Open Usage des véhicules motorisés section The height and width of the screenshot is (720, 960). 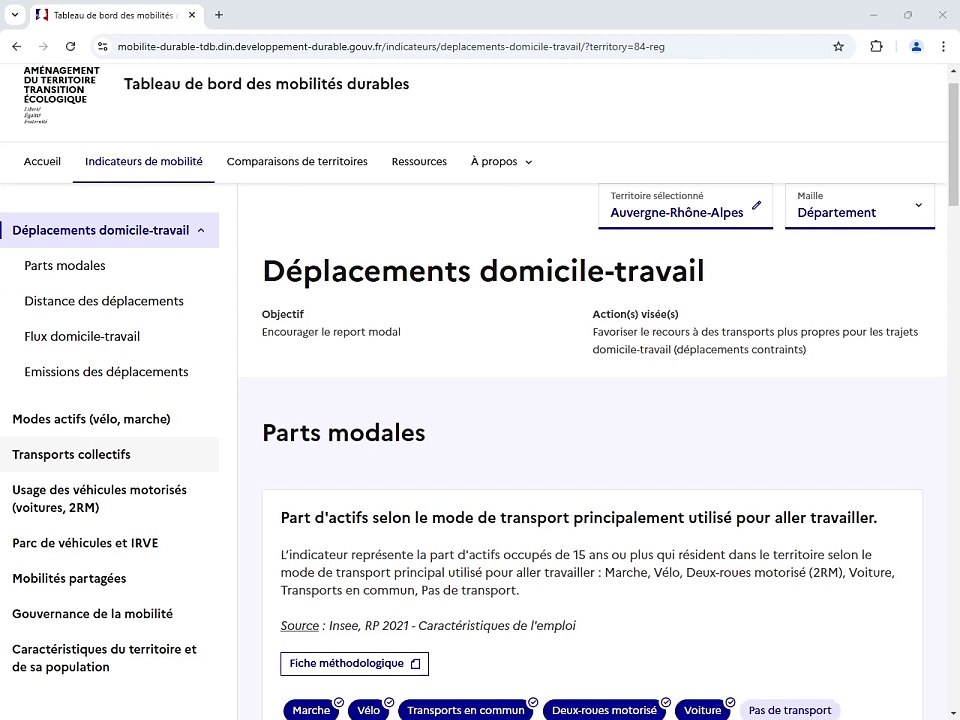(99, 498)
